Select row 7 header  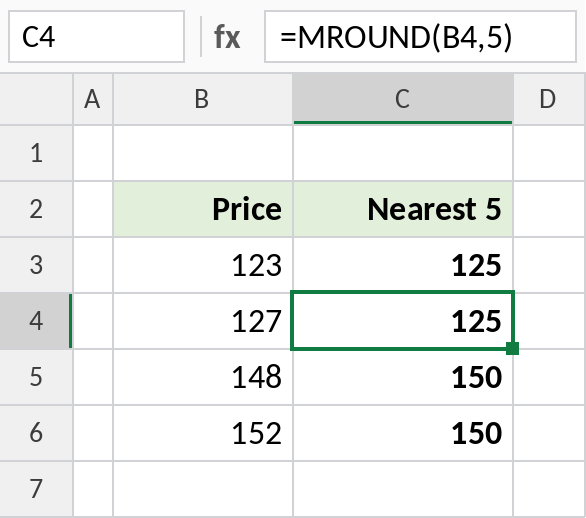[36, 489]
